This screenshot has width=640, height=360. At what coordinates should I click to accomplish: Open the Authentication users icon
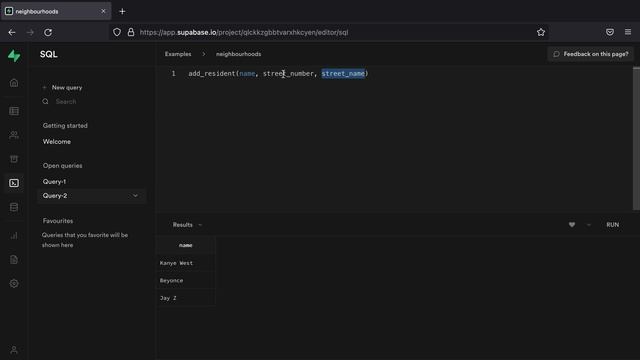pos(14,135)
